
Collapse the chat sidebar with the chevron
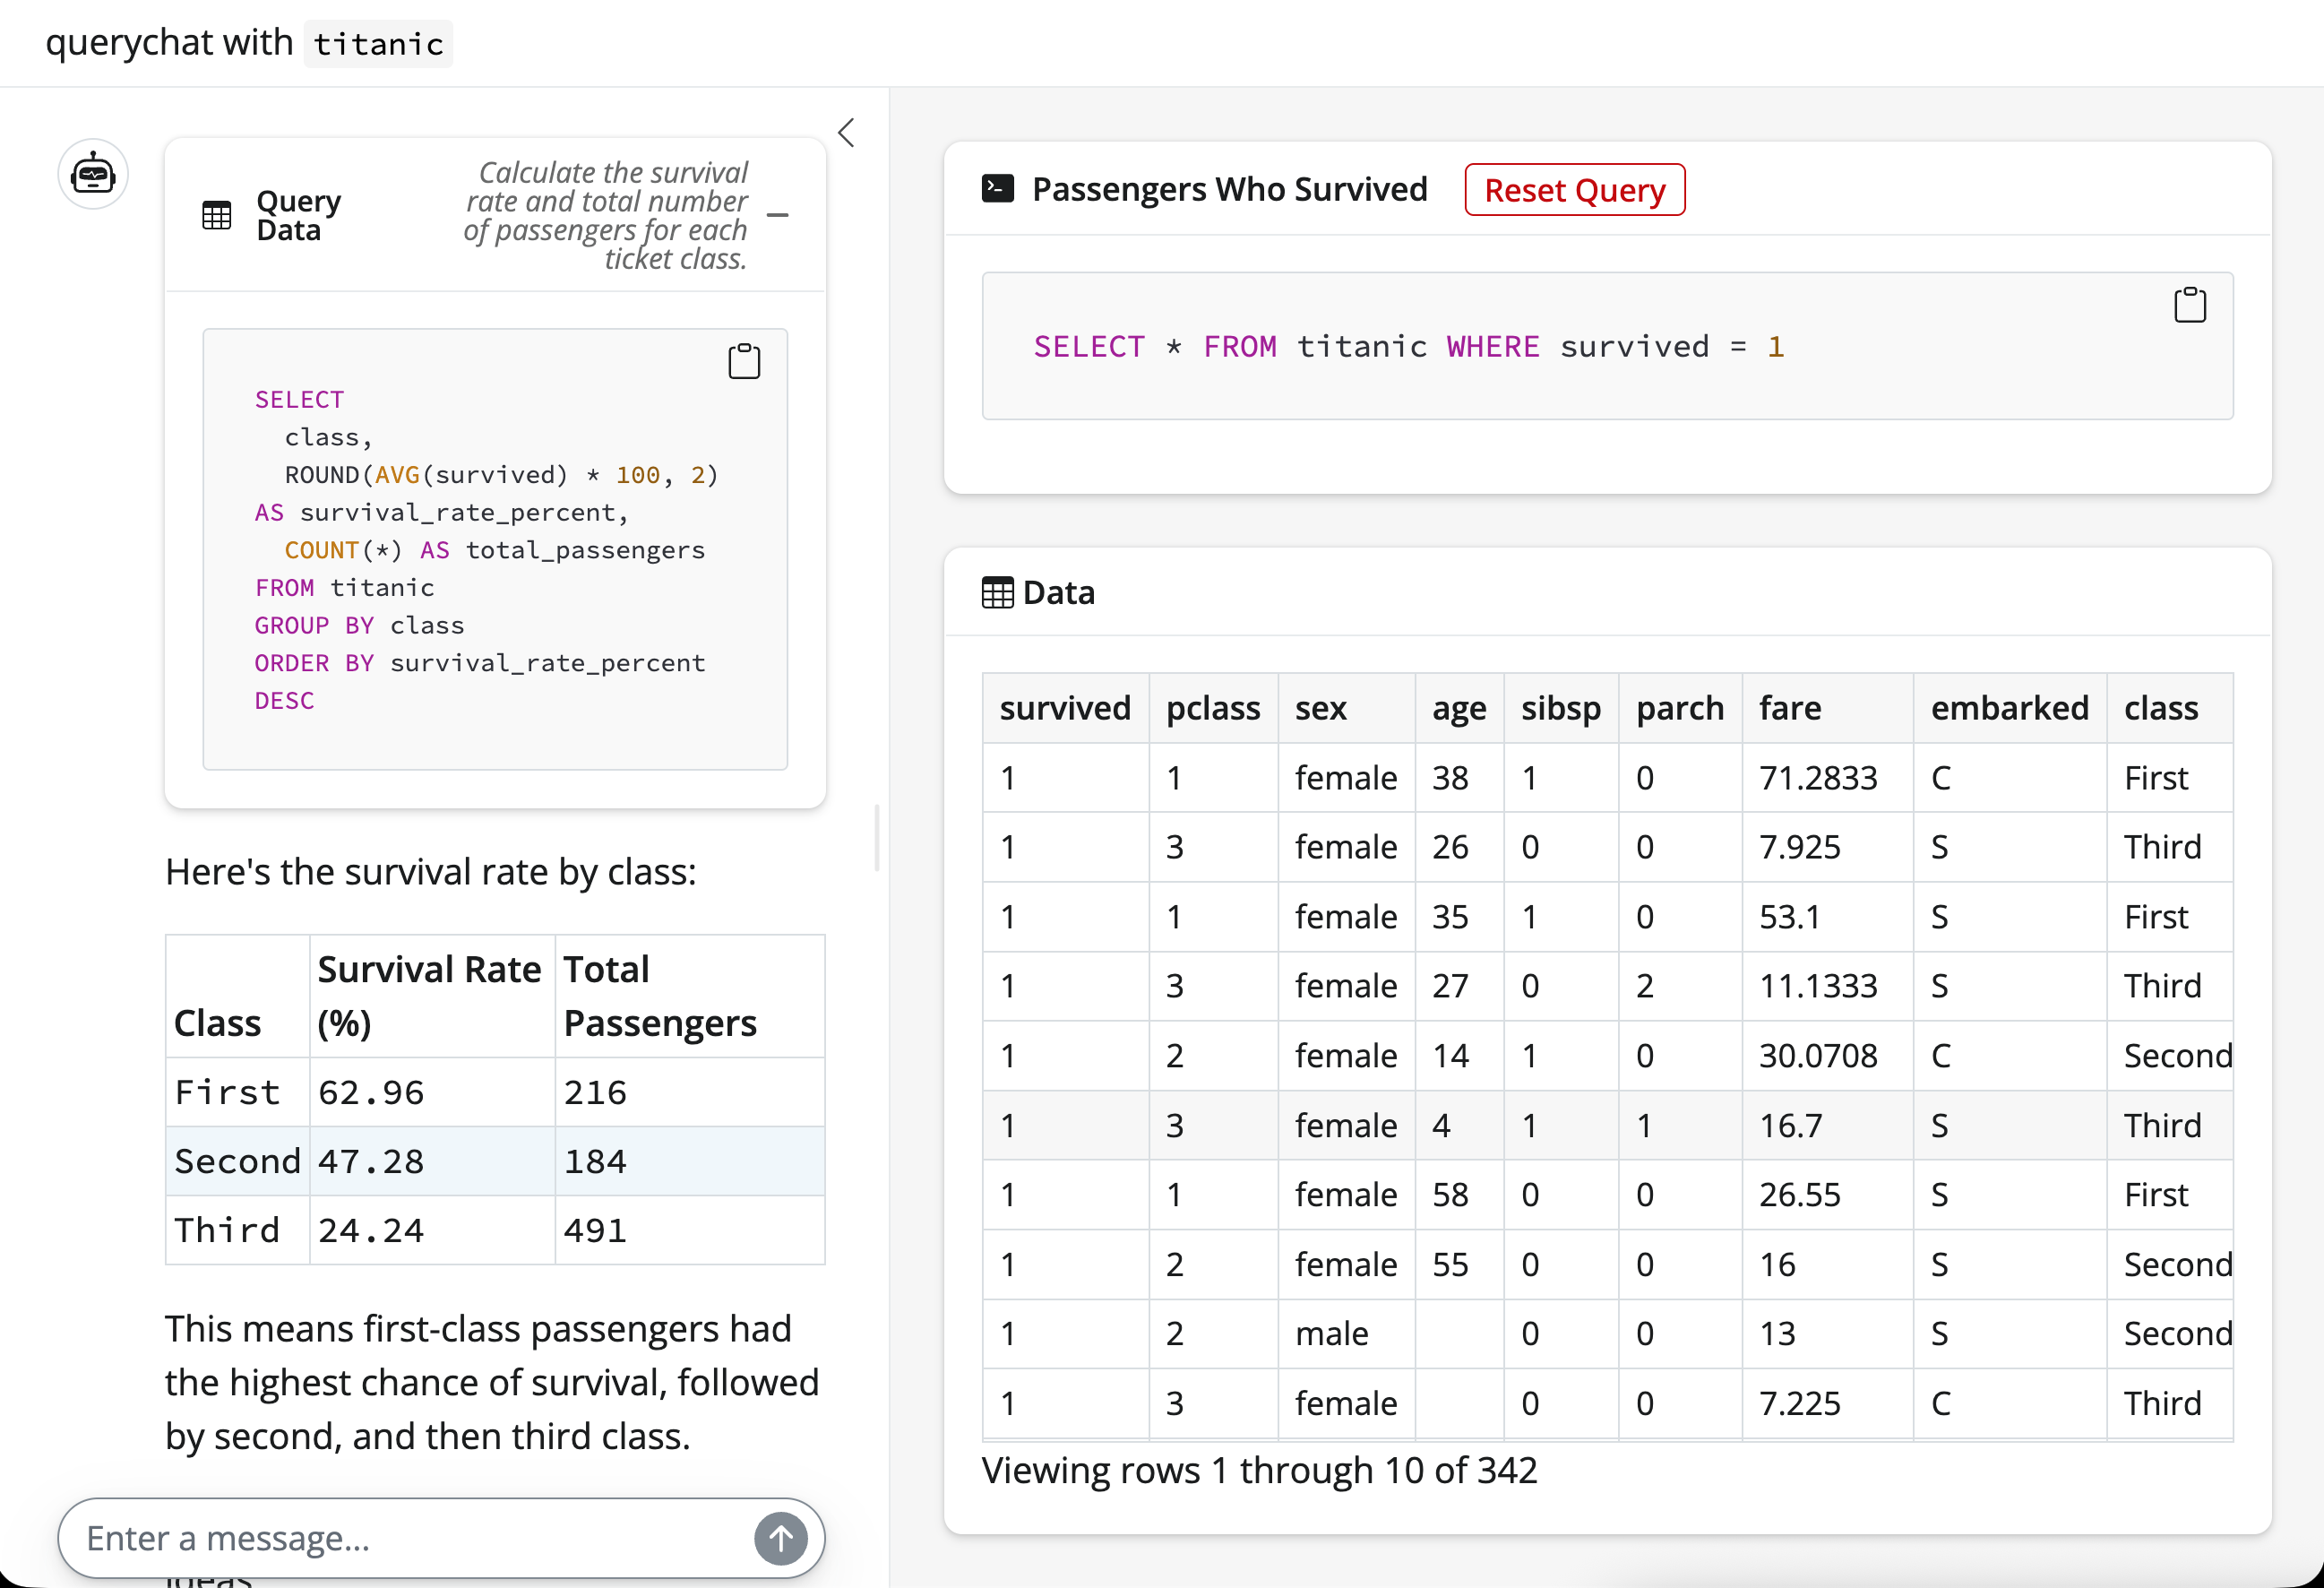click(x=845, y=132)
